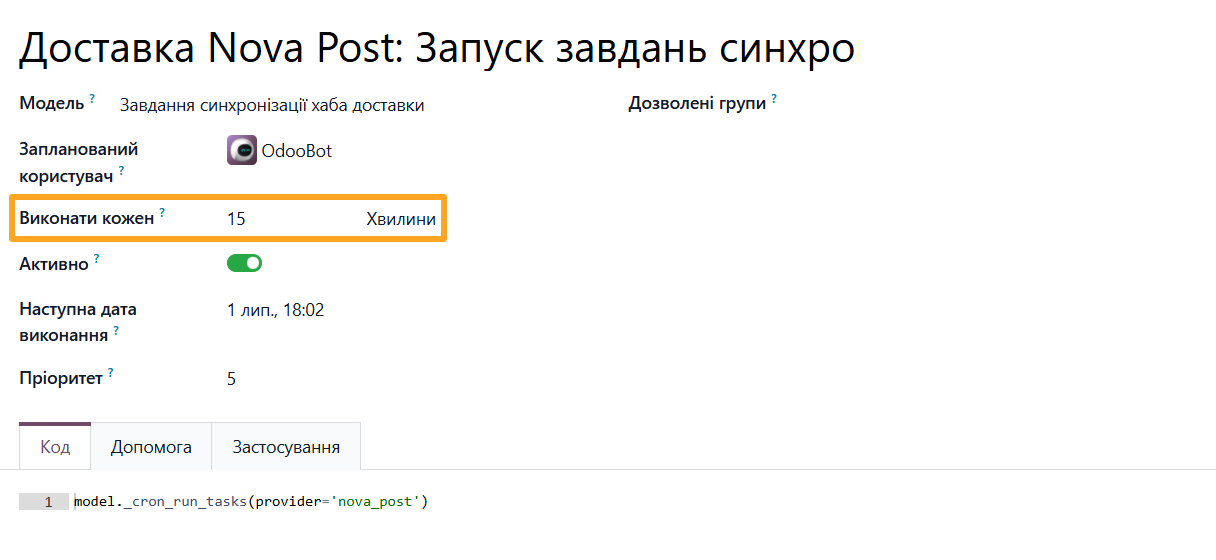Show help tooltip next to Виконати кожен
Viewport: 1216px width, 560px height.
(162, 213)
